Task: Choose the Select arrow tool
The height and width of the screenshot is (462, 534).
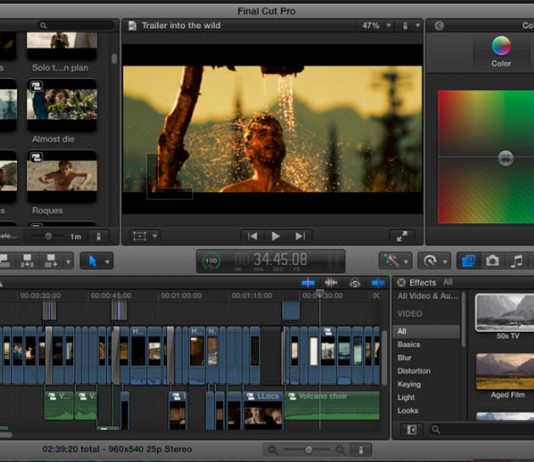Action: point(92,261)
